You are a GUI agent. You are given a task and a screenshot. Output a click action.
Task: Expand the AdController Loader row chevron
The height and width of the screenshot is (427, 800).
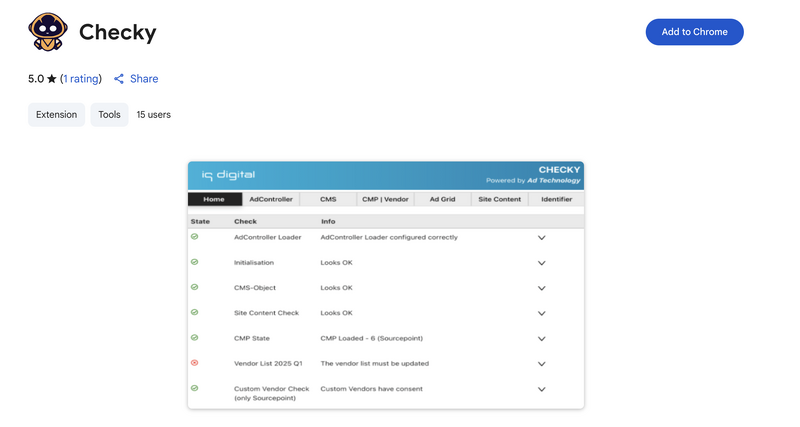[542, 238]
